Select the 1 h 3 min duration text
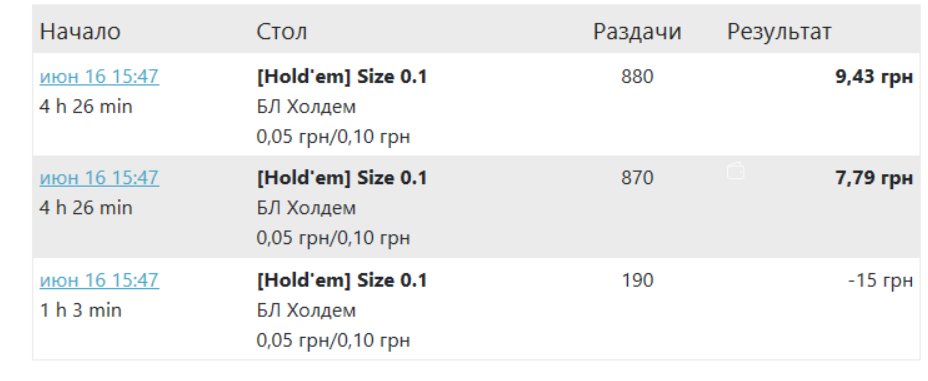Image resolution: width=928 pixels, height=381 pixels. 80,310
